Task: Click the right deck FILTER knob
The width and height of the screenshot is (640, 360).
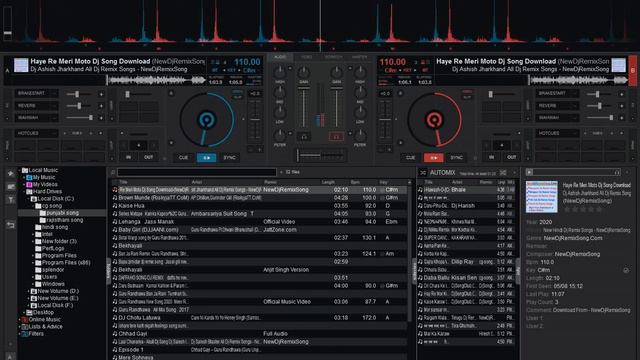Action: tap(360, 135)
